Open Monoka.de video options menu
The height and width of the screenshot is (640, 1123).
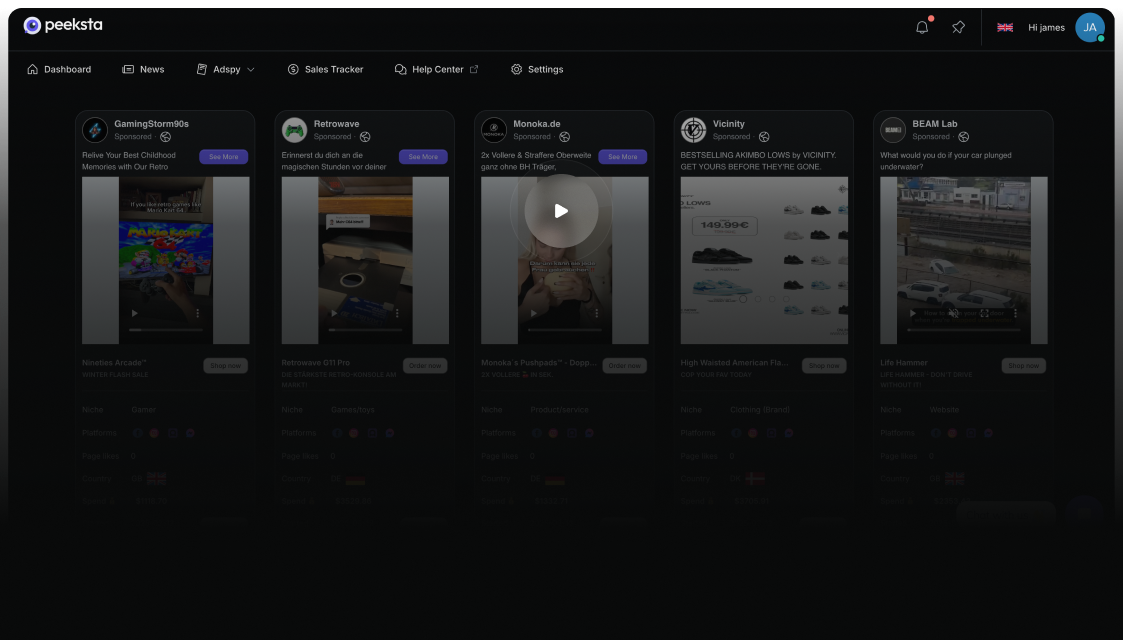tap(597, 314)
